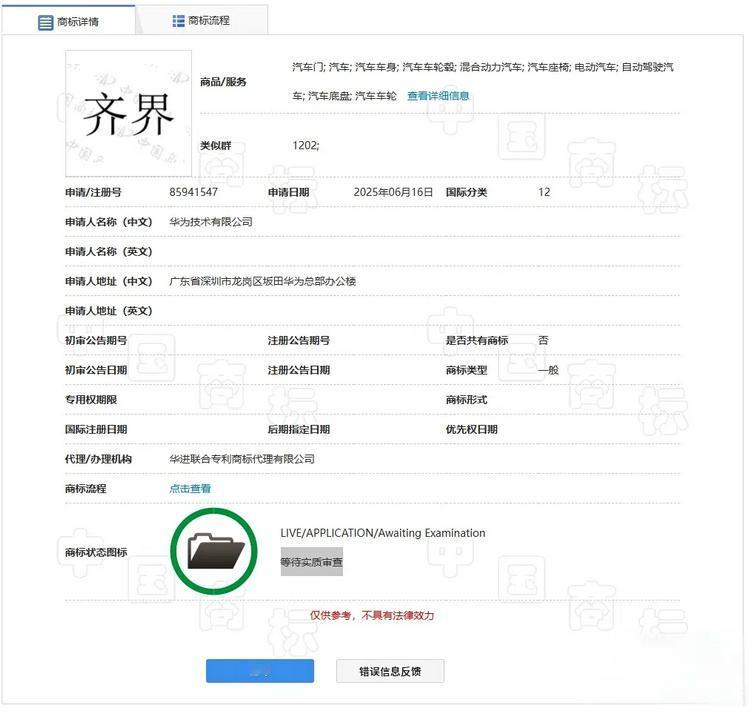
Task: Click the 后期指定日期 label
Action: pos(299,430)
